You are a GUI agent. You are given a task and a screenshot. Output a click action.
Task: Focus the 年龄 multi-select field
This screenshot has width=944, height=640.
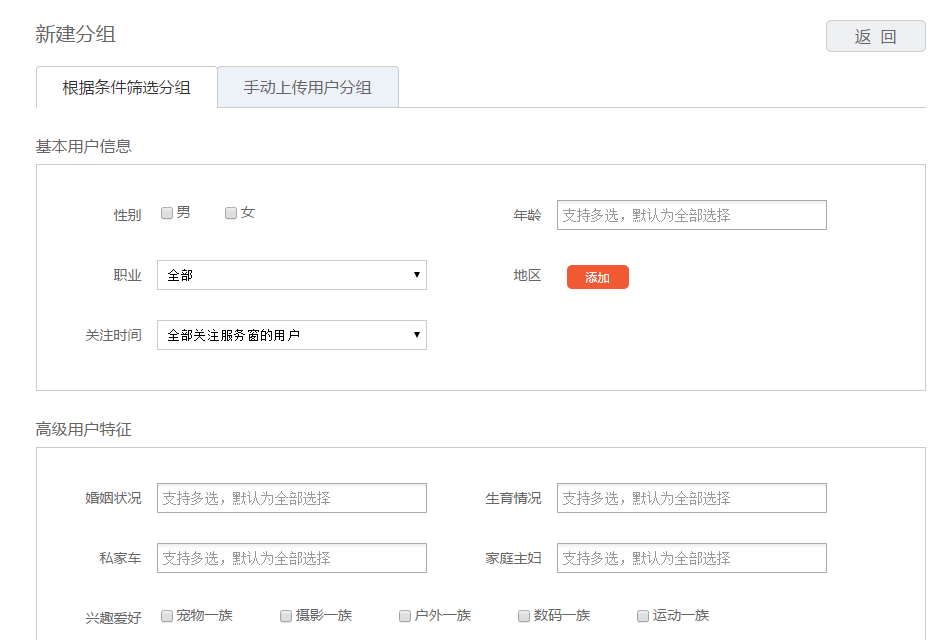point(692,215)
